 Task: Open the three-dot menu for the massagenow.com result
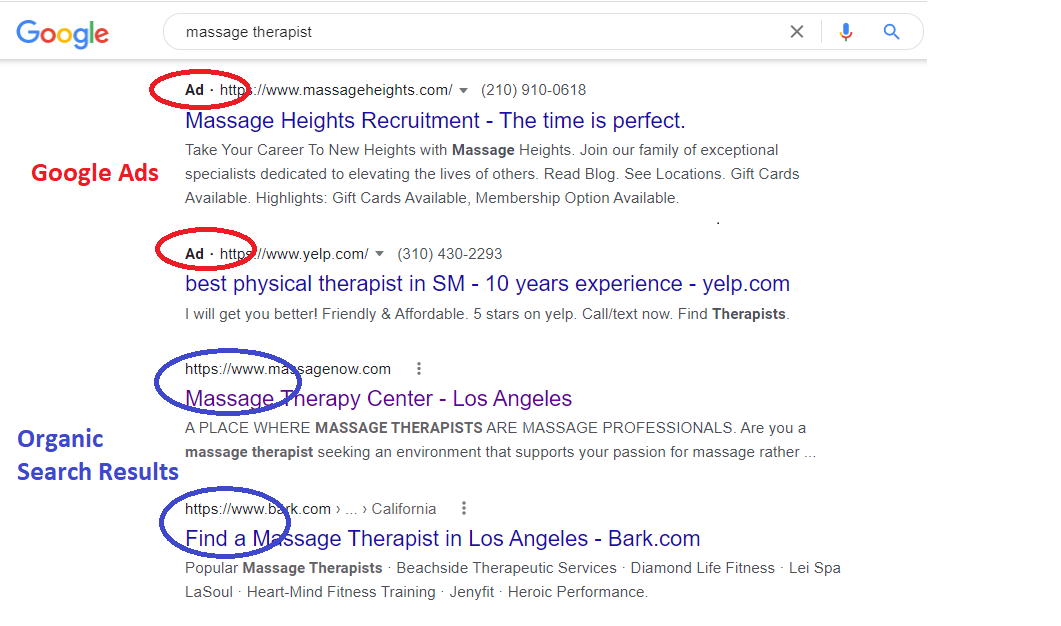point(418,368)
